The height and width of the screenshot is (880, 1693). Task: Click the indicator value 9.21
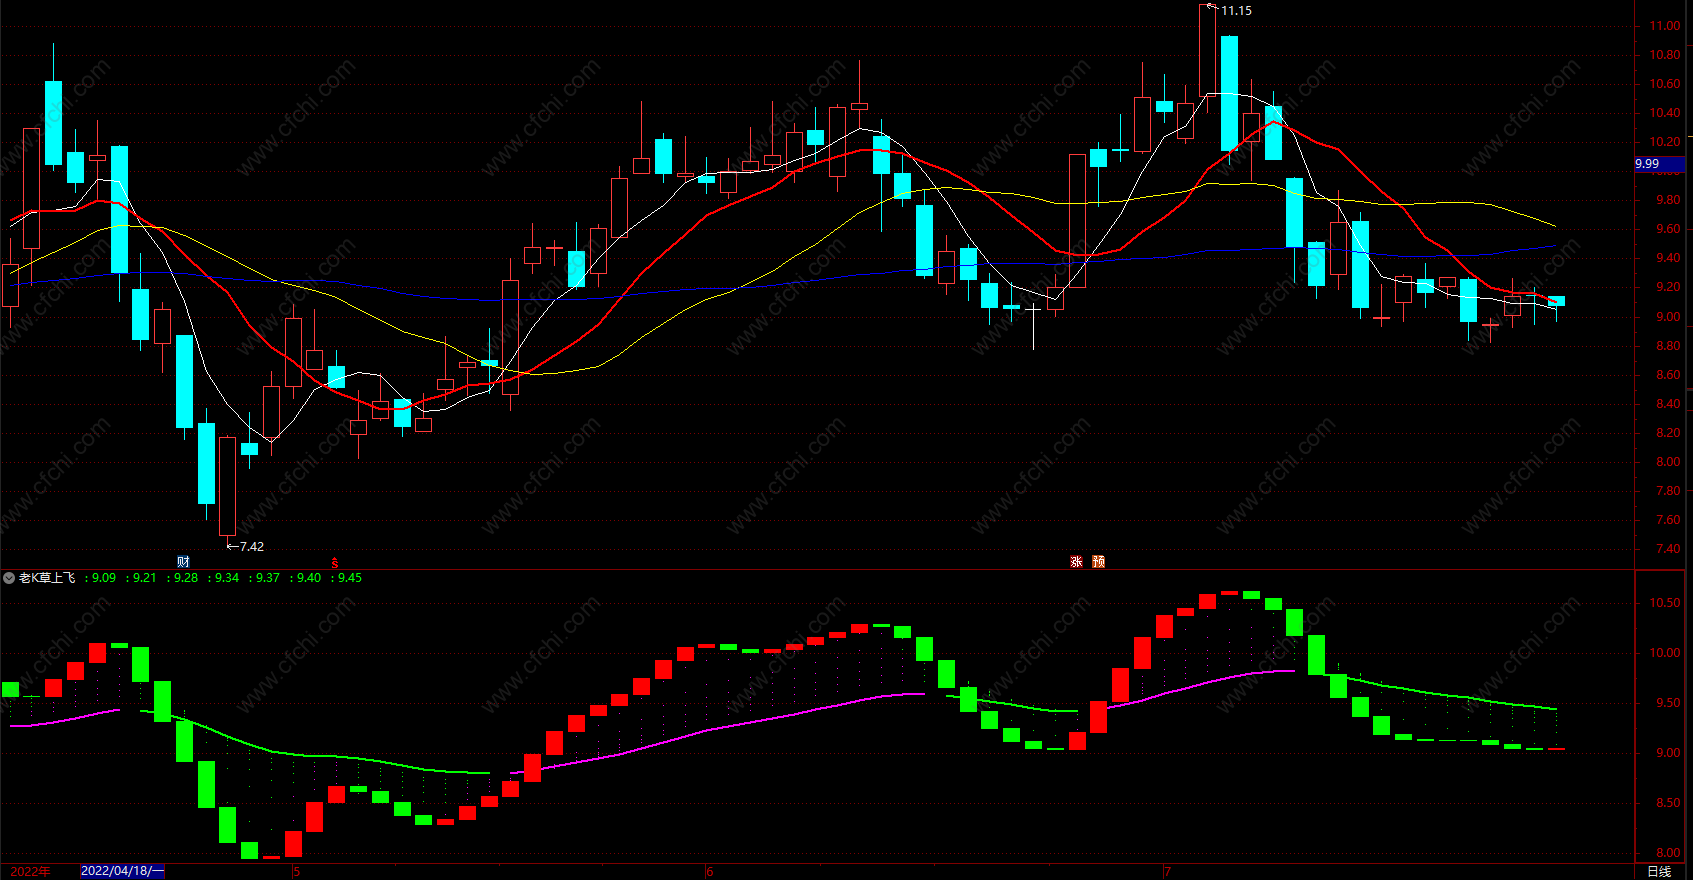[x=145, y=578]
